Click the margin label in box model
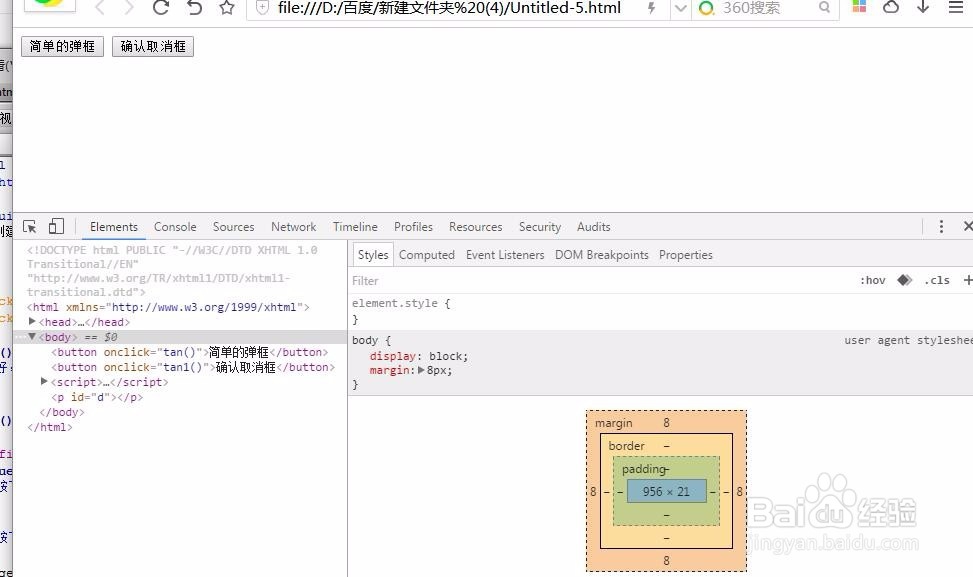973x577 pixels. 614,423
